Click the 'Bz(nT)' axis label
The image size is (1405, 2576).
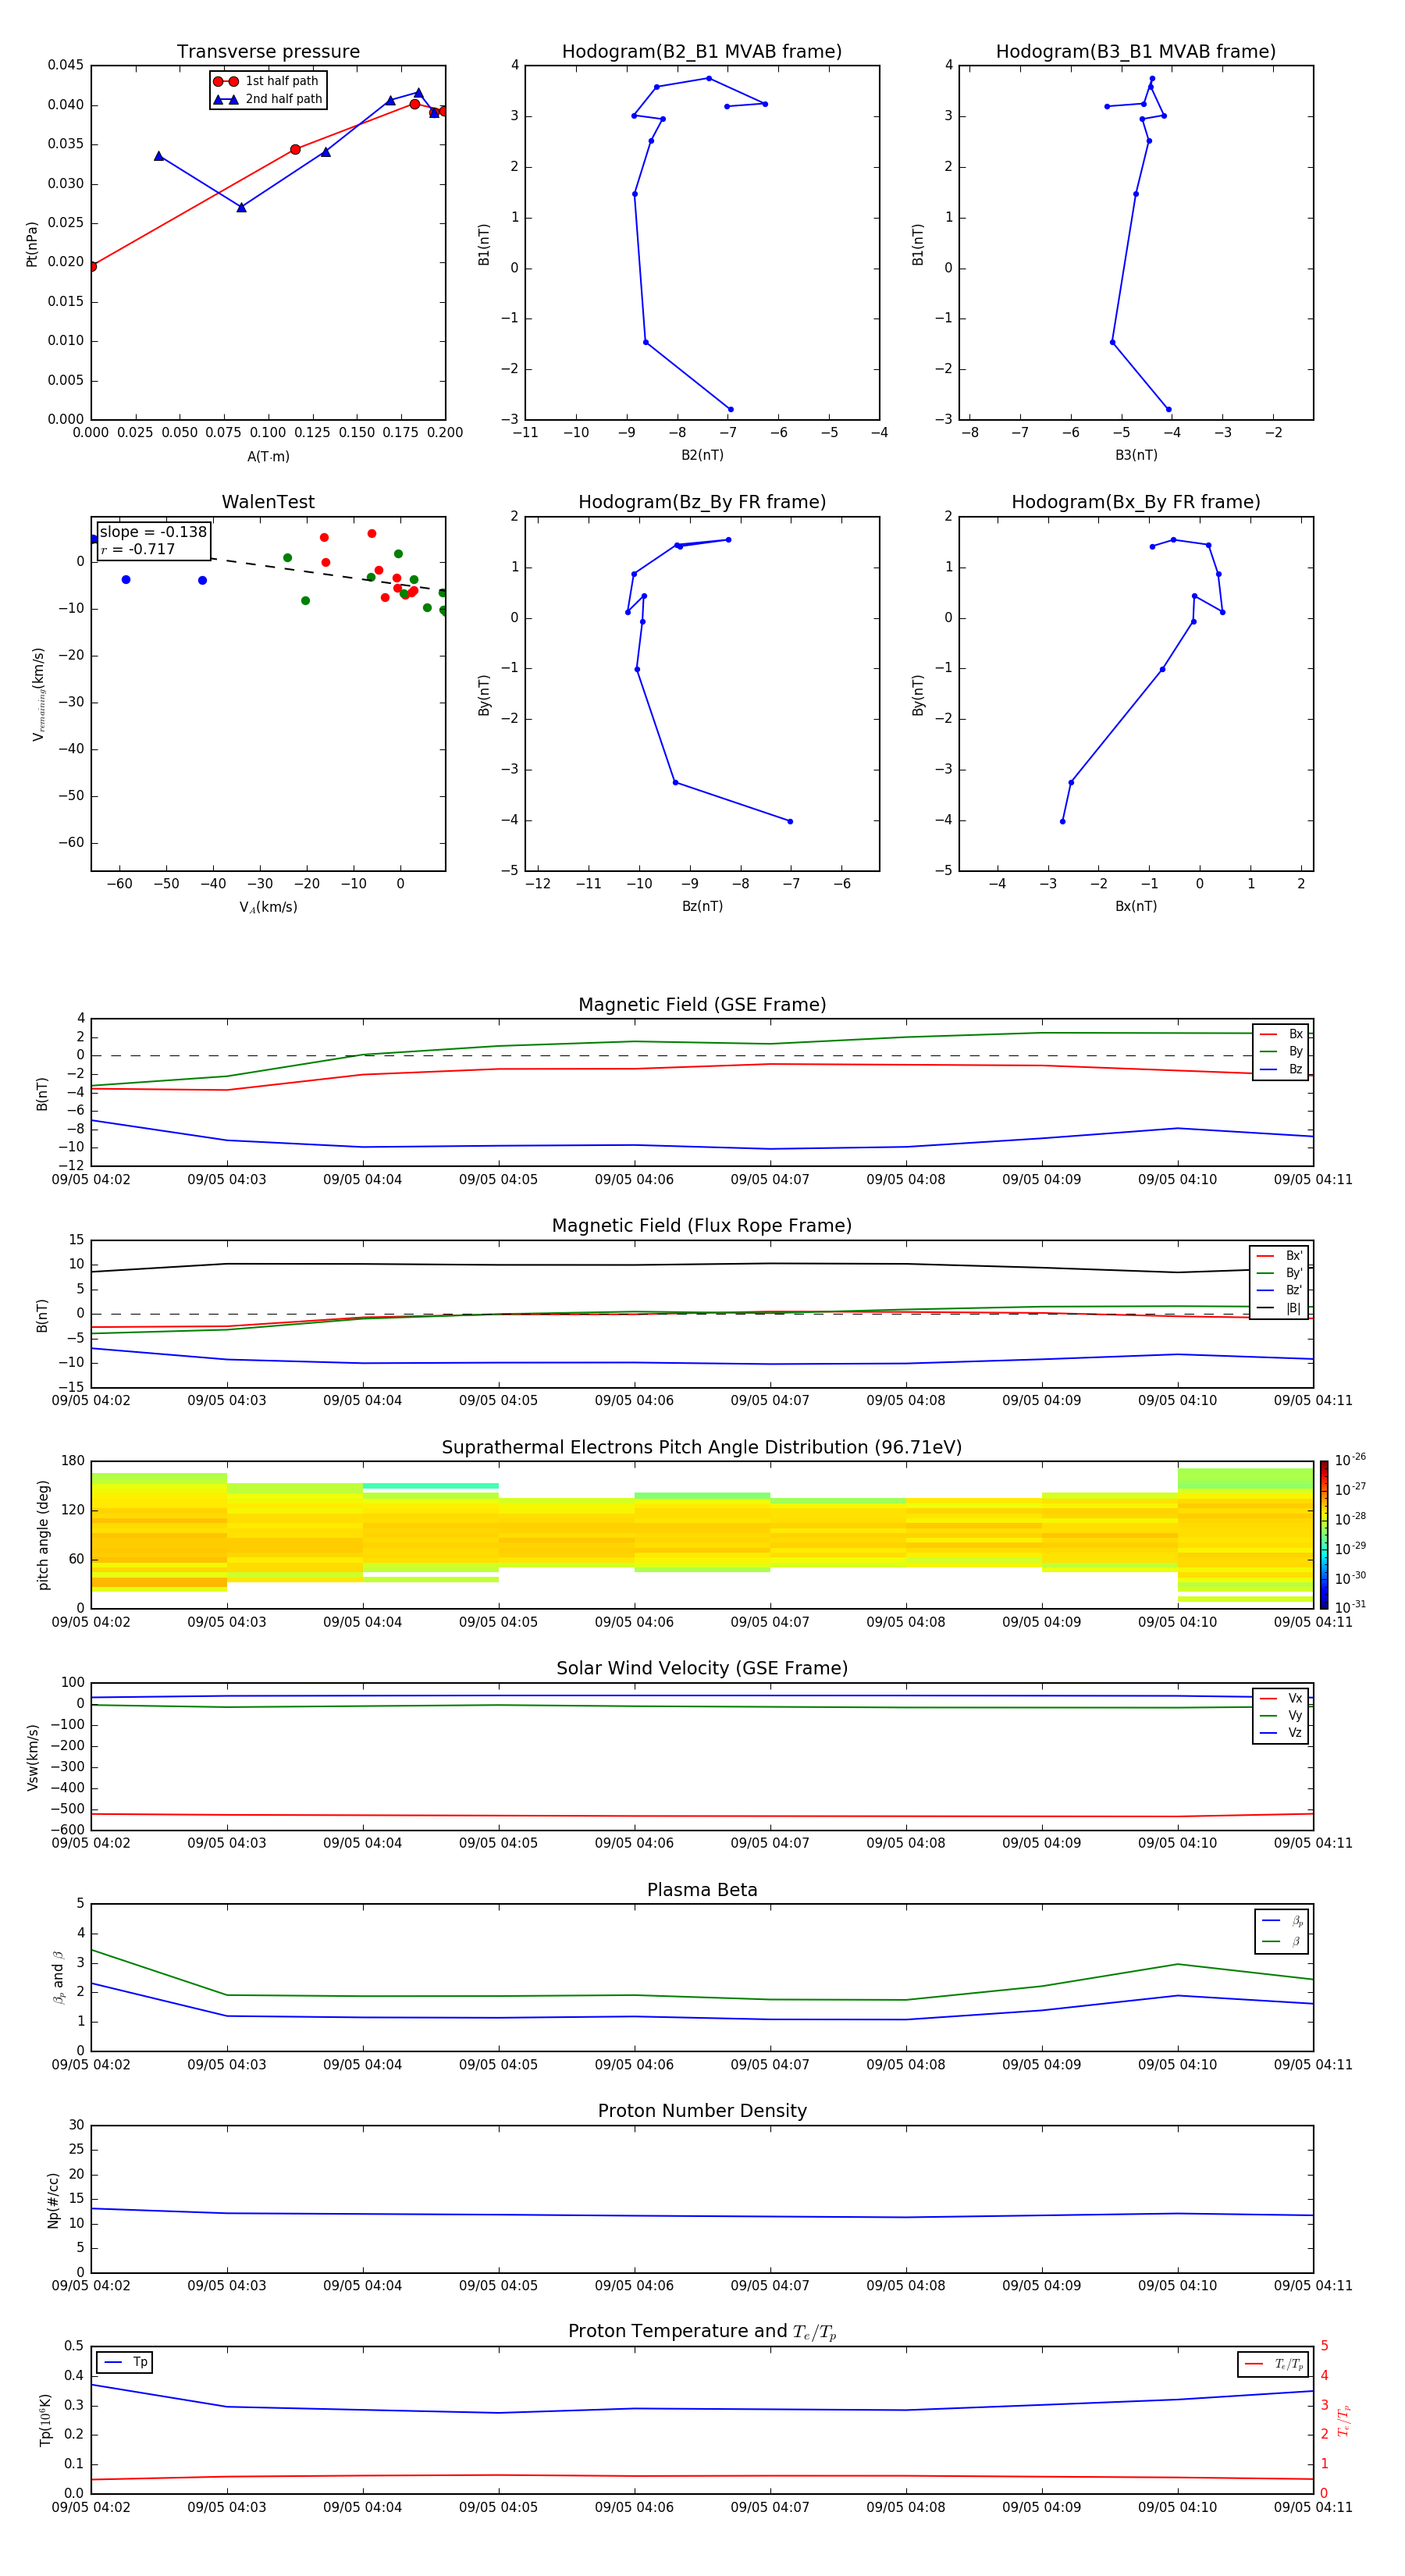[x=702, y=906]
